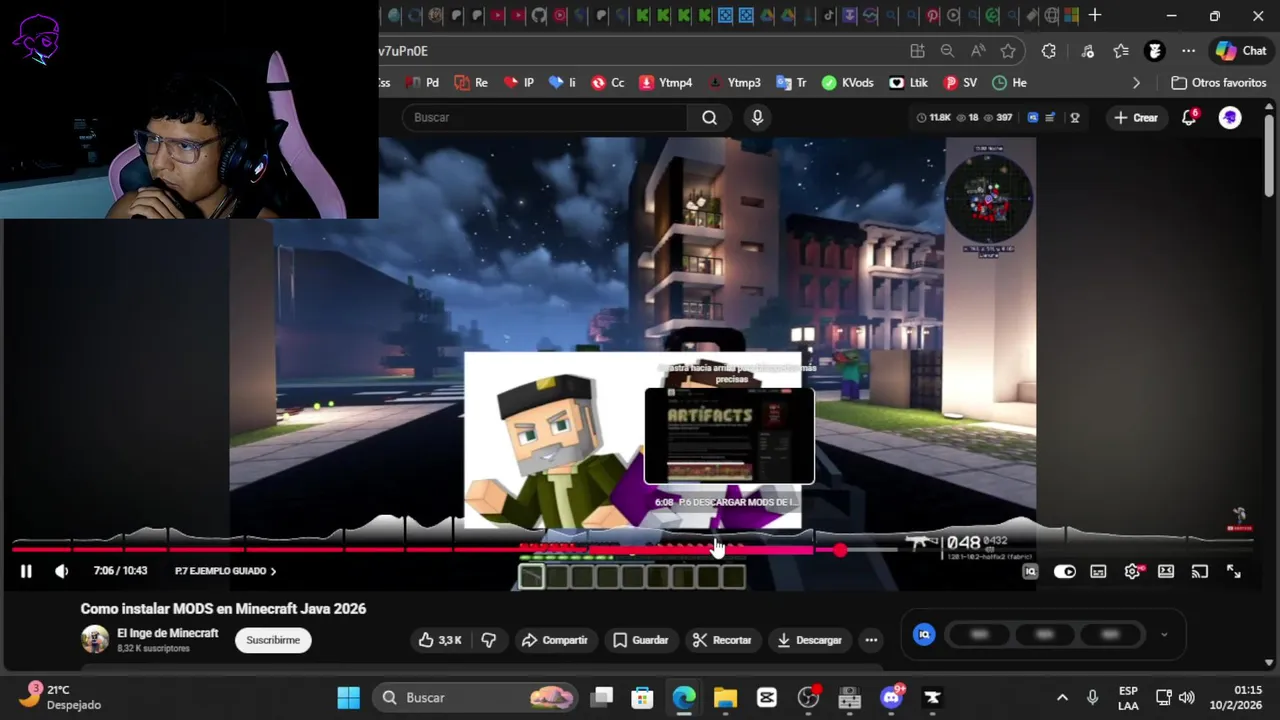Screen dimensions: 1280x720
Task: Open the SV bookmark
Action: tap(960, 83)
